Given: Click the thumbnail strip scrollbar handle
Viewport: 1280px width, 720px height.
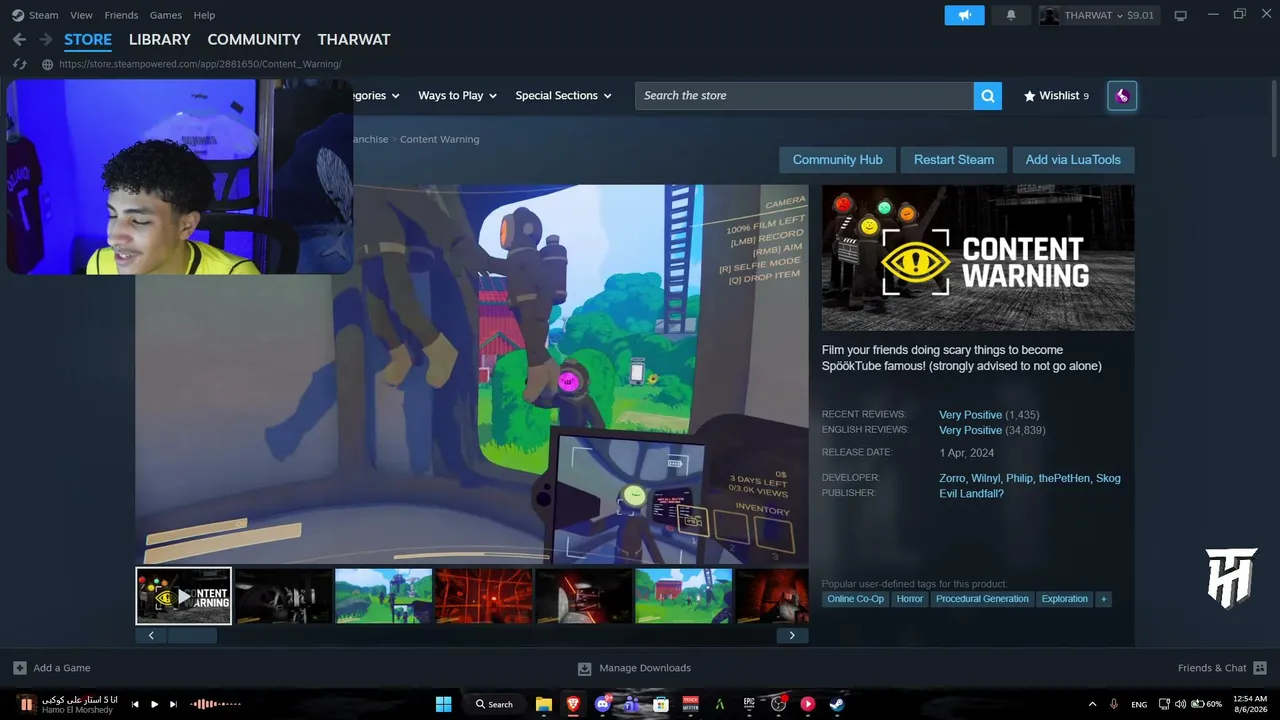Looking at the screenshot, I should coord(192,635).
